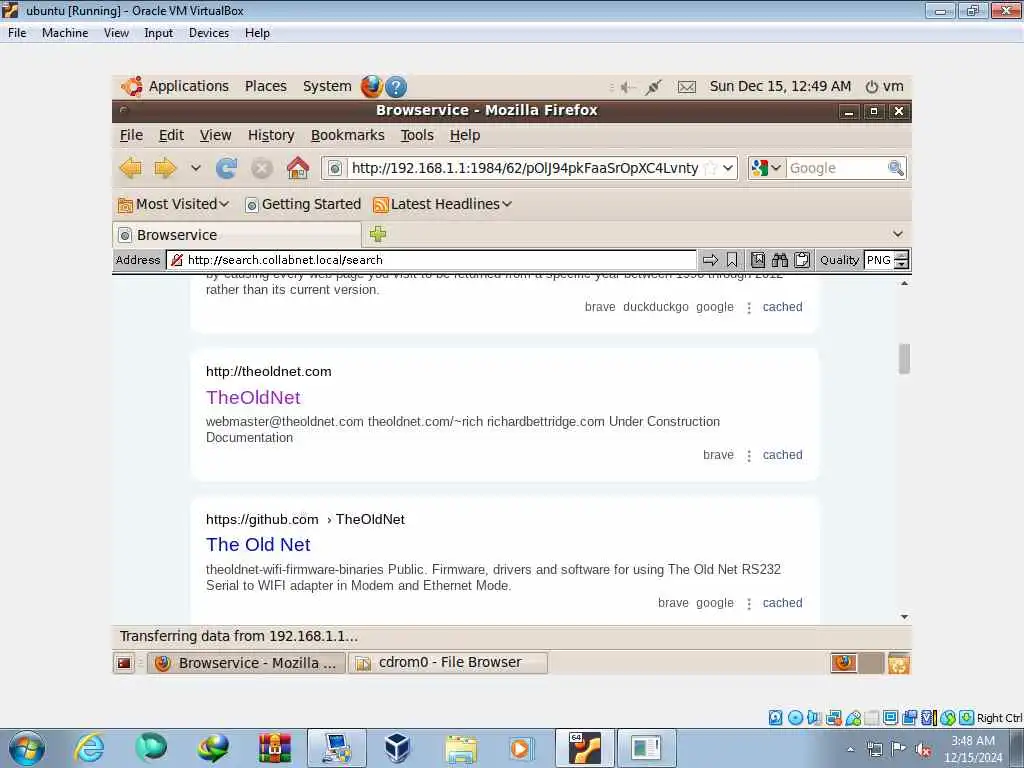Screen dimensions: 1024x768
Task: Open the Bookmarks menu in Firefox
Action: tap(347, 135)
